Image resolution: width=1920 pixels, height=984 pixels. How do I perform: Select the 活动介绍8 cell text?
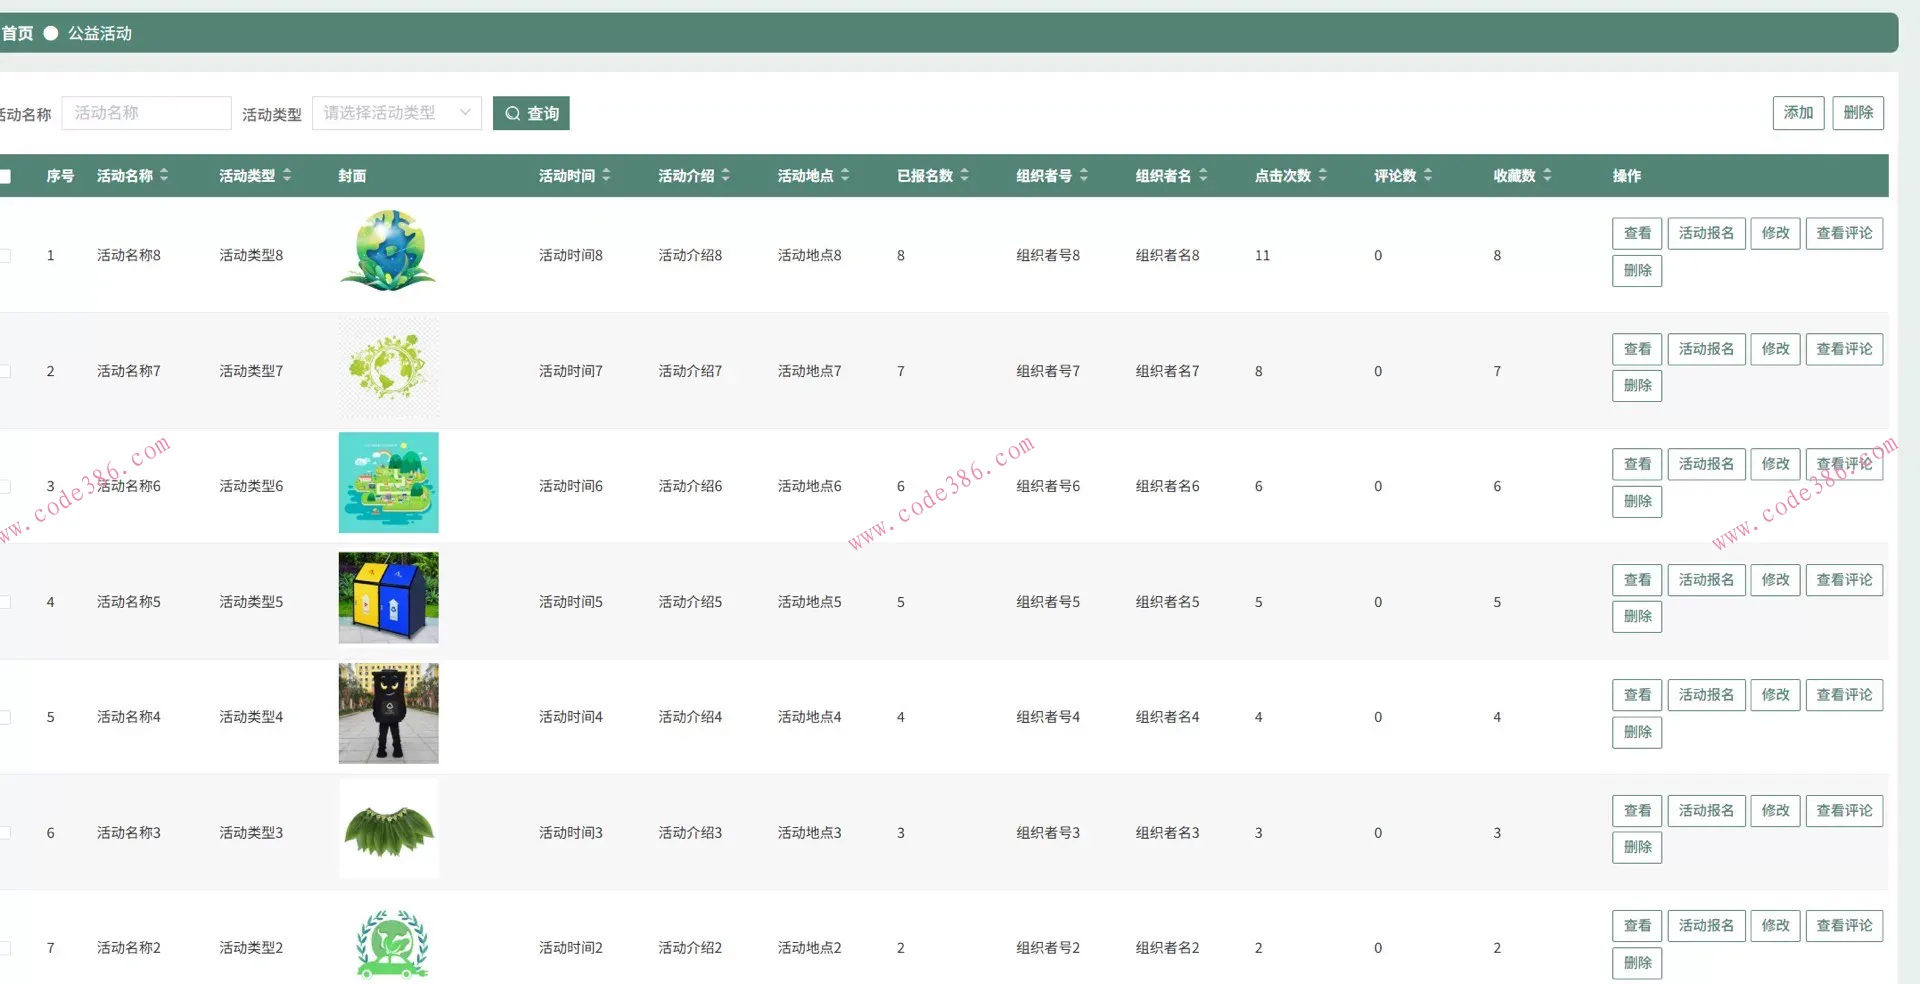click(x=690, y=255)
